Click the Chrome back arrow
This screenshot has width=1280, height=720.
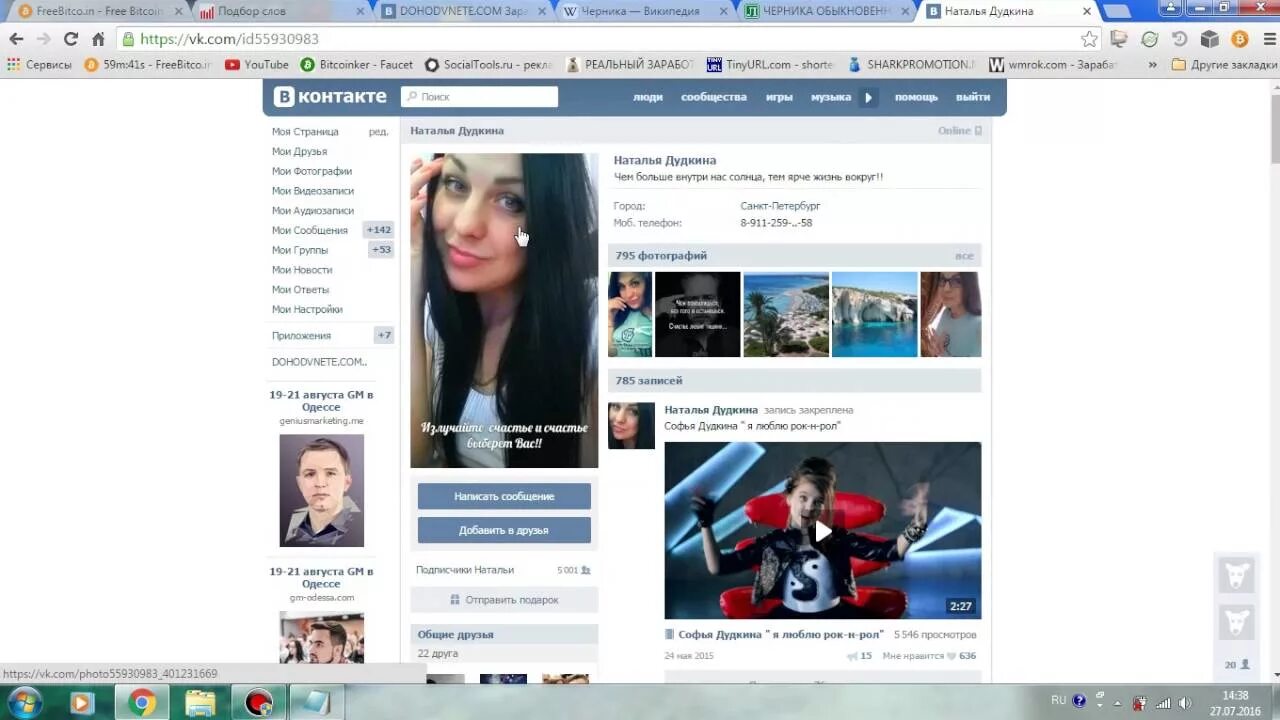16,39
